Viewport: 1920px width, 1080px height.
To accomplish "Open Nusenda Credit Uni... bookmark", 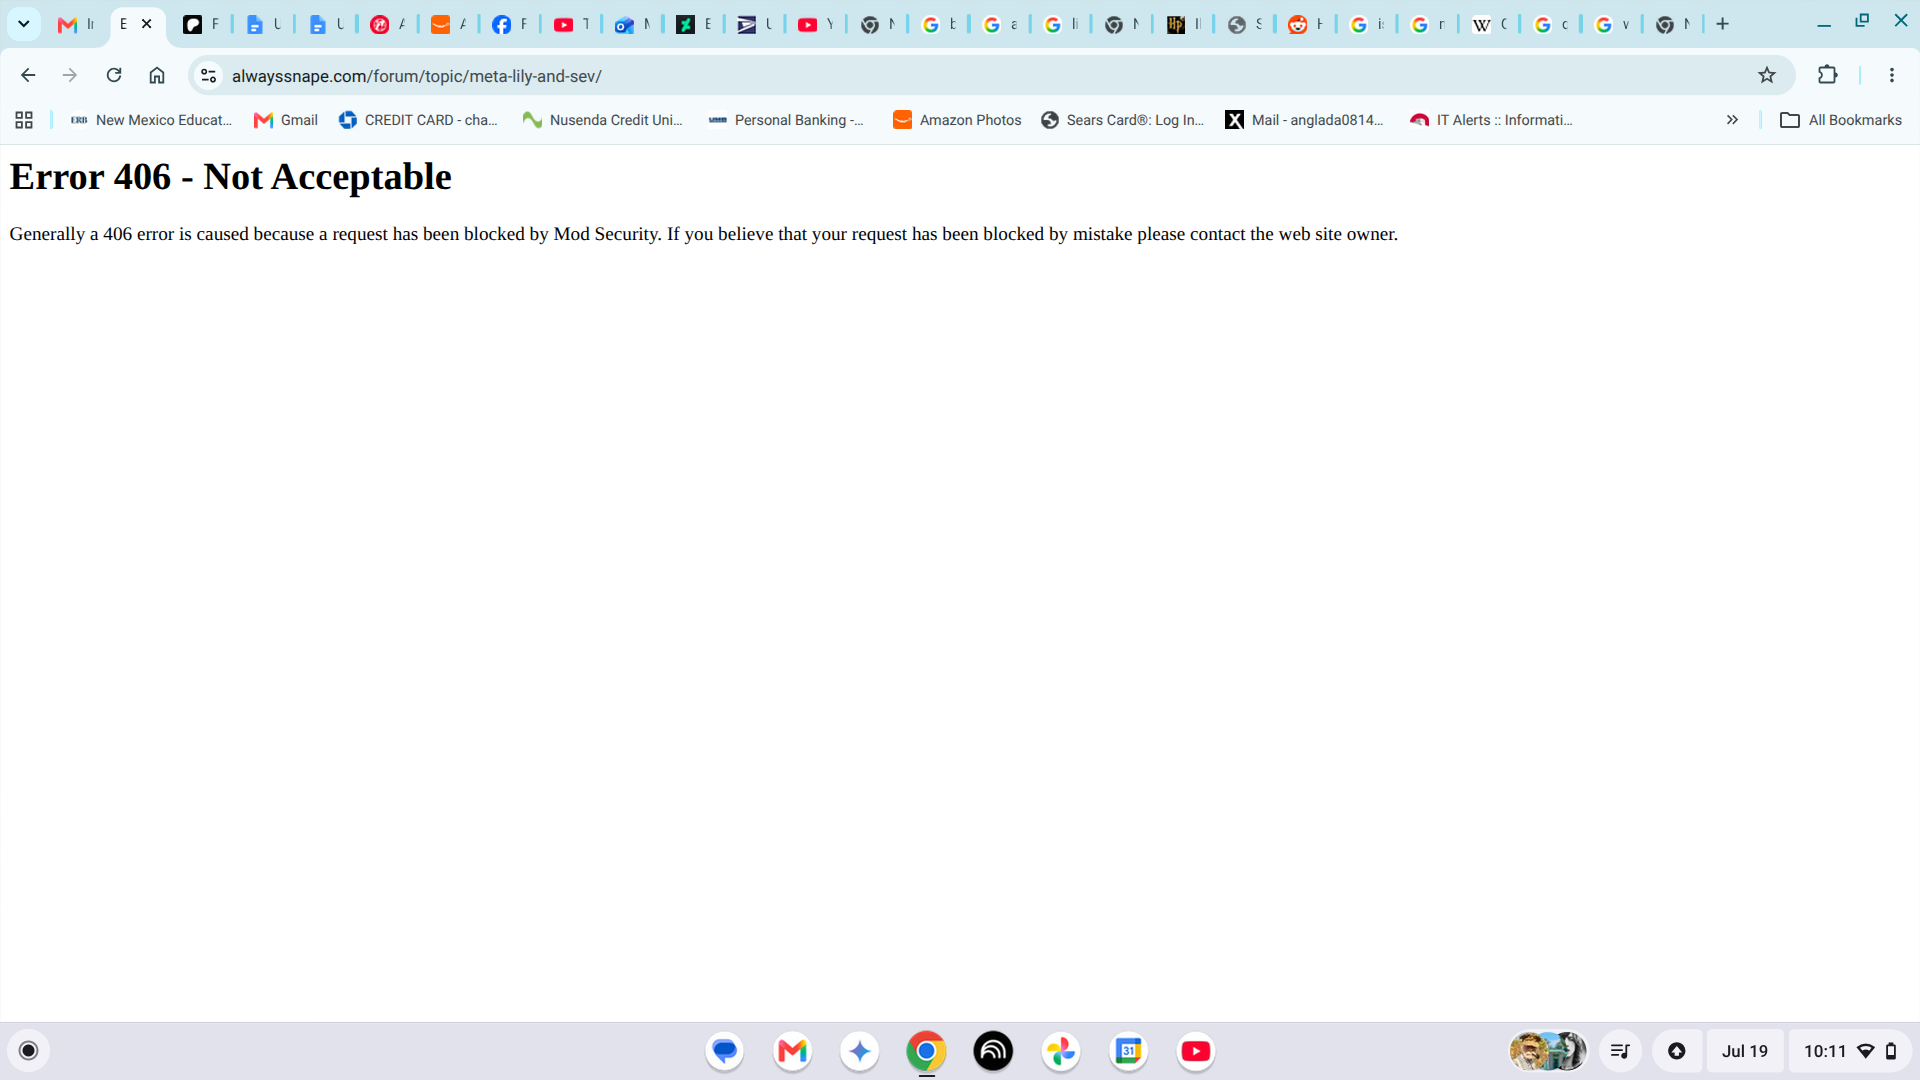I will 602,120.
